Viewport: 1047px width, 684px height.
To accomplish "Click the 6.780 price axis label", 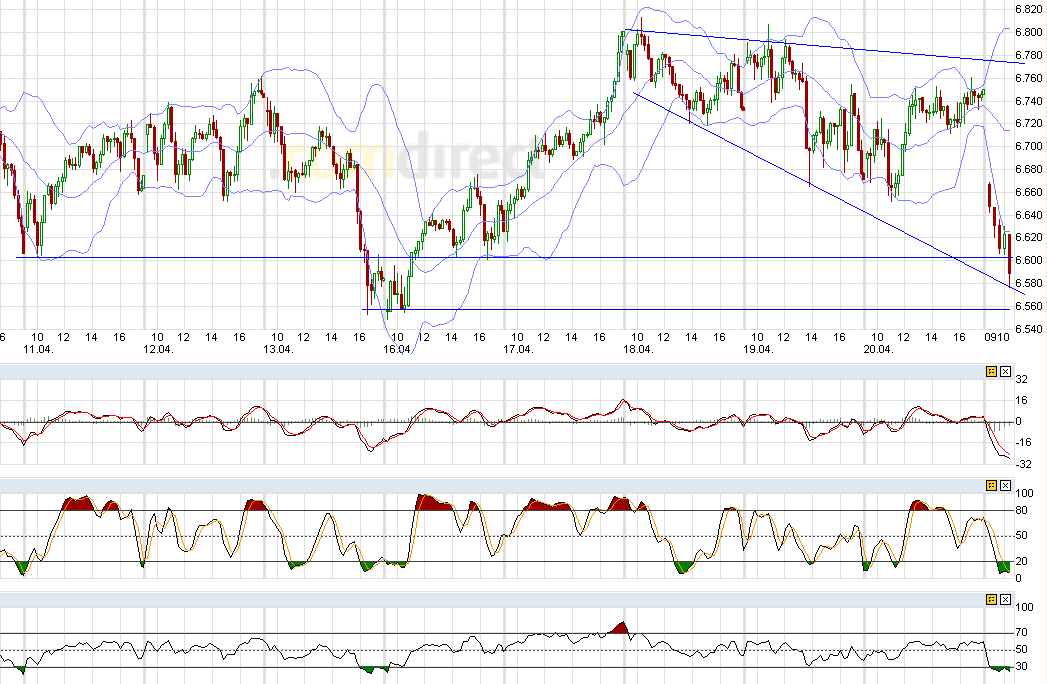I will click(1028, 55).
